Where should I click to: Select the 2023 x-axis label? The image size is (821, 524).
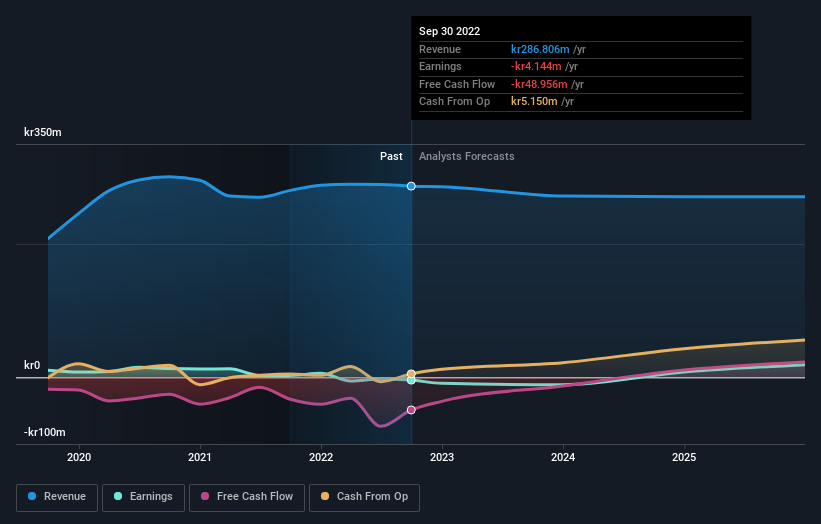[442, 458]
